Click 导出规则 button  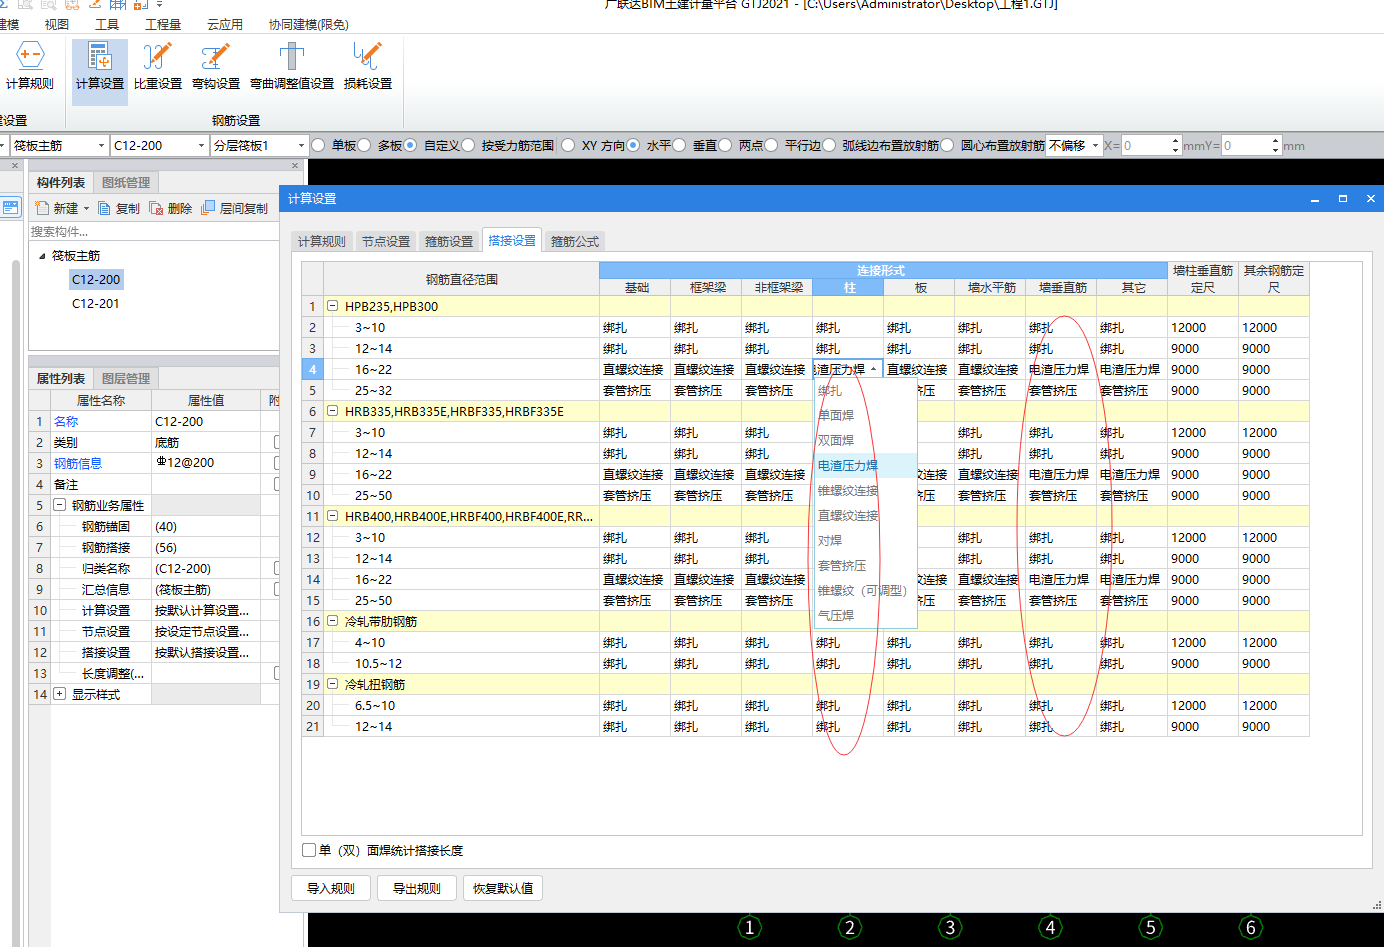(417, 888)
